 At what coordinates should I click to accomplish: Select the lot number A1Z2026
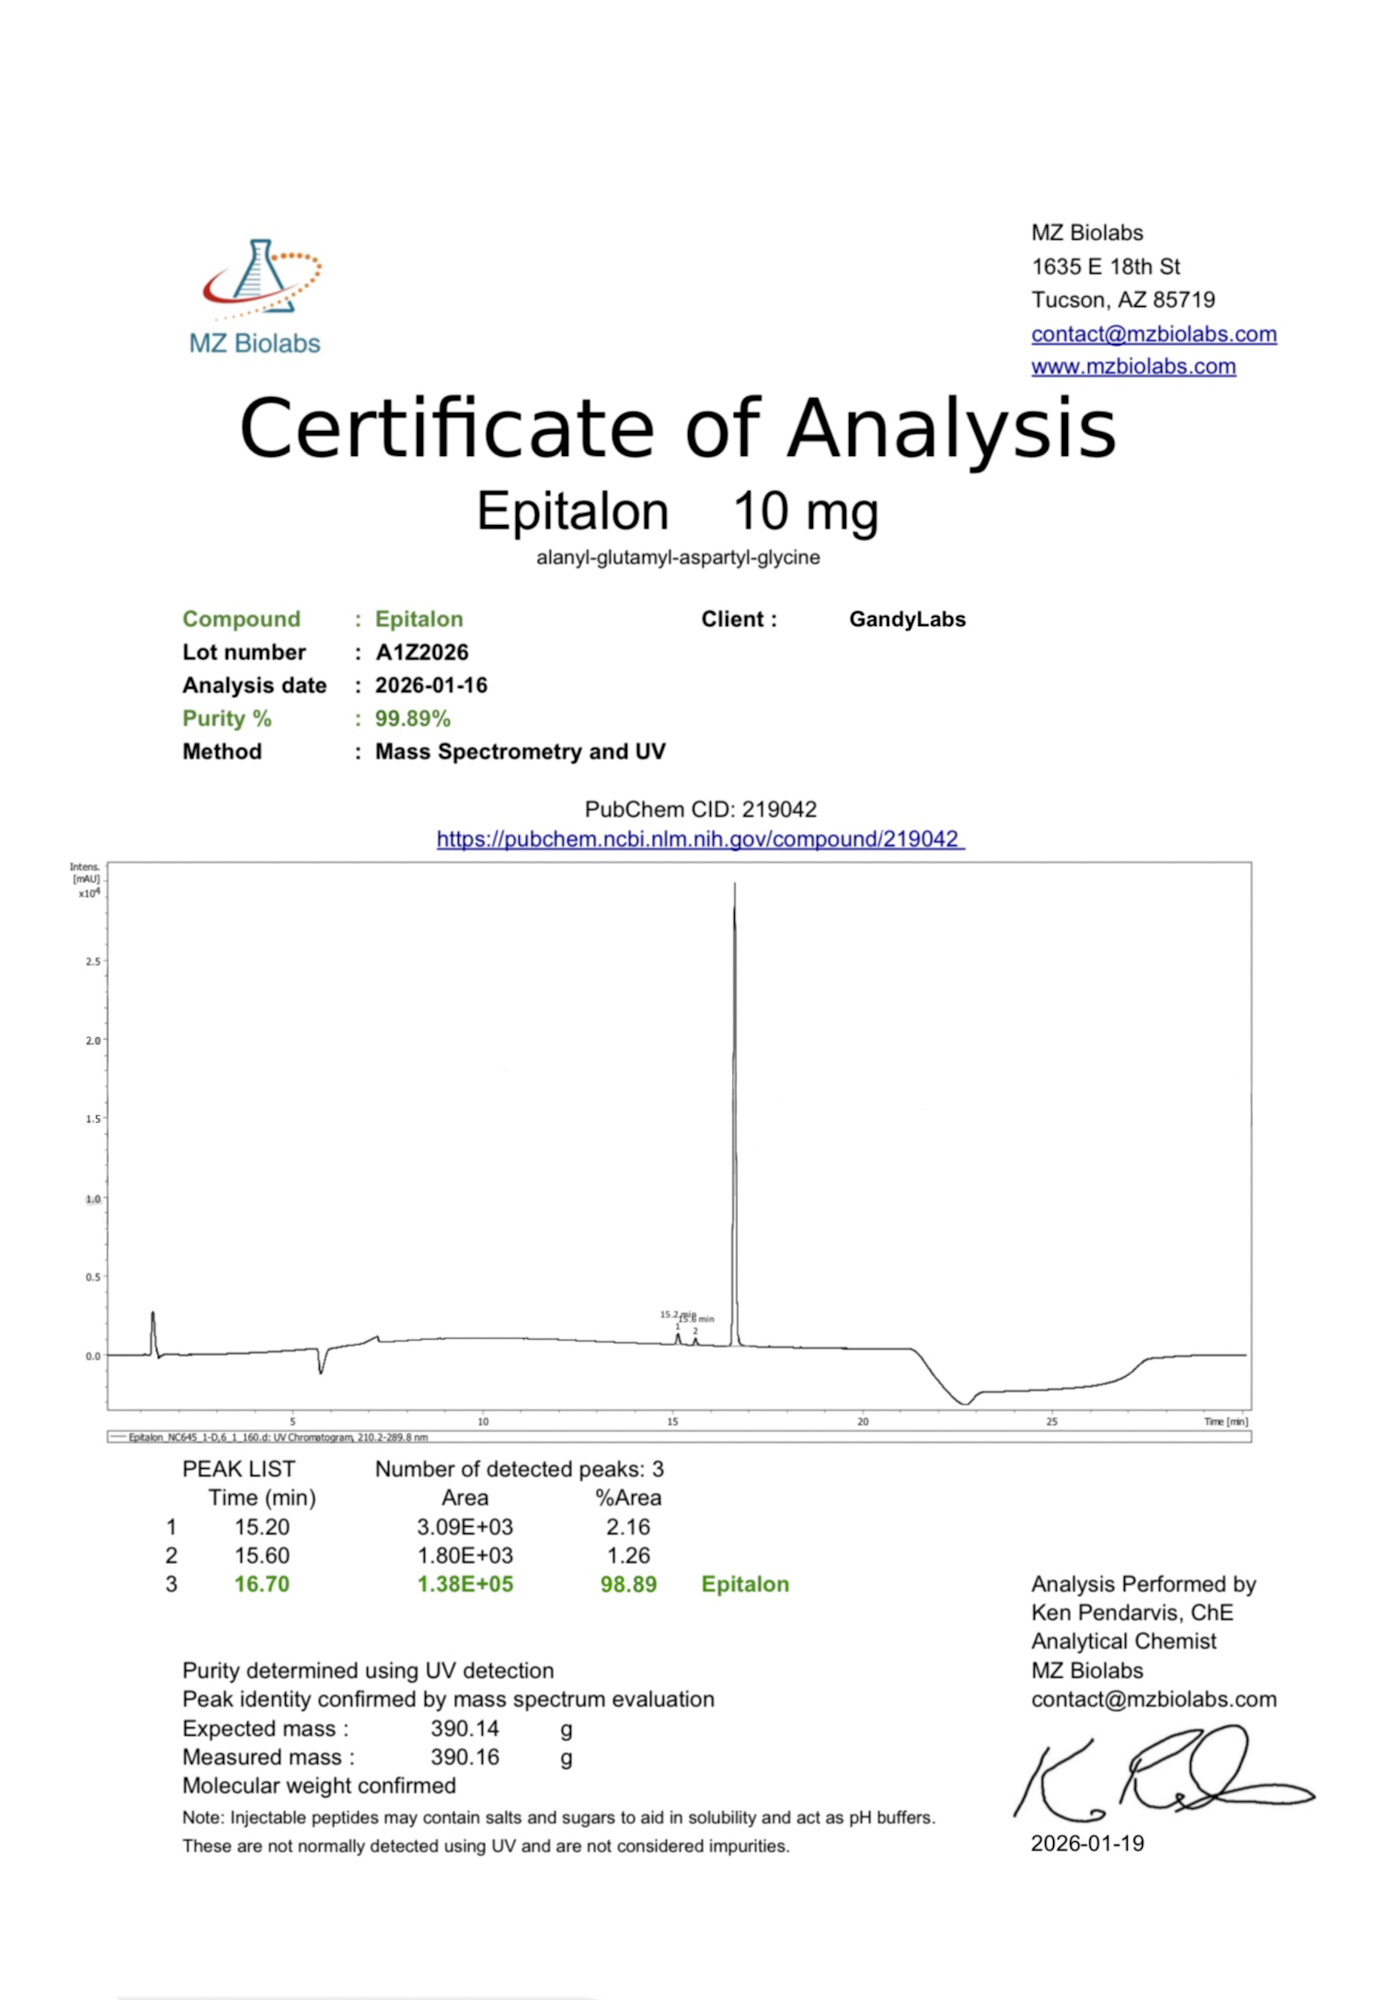pyautogui.click(x=421, y=653)
